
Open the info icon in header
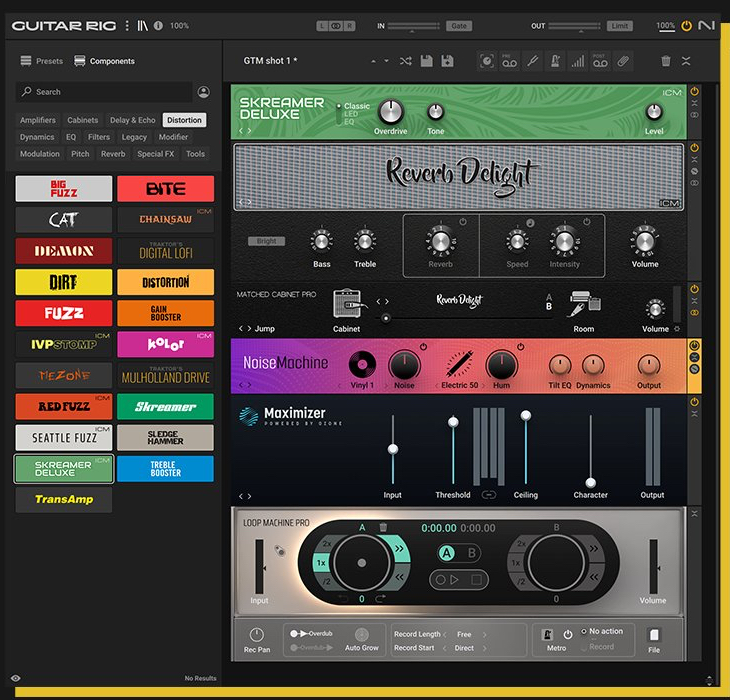tap(158, 26)
